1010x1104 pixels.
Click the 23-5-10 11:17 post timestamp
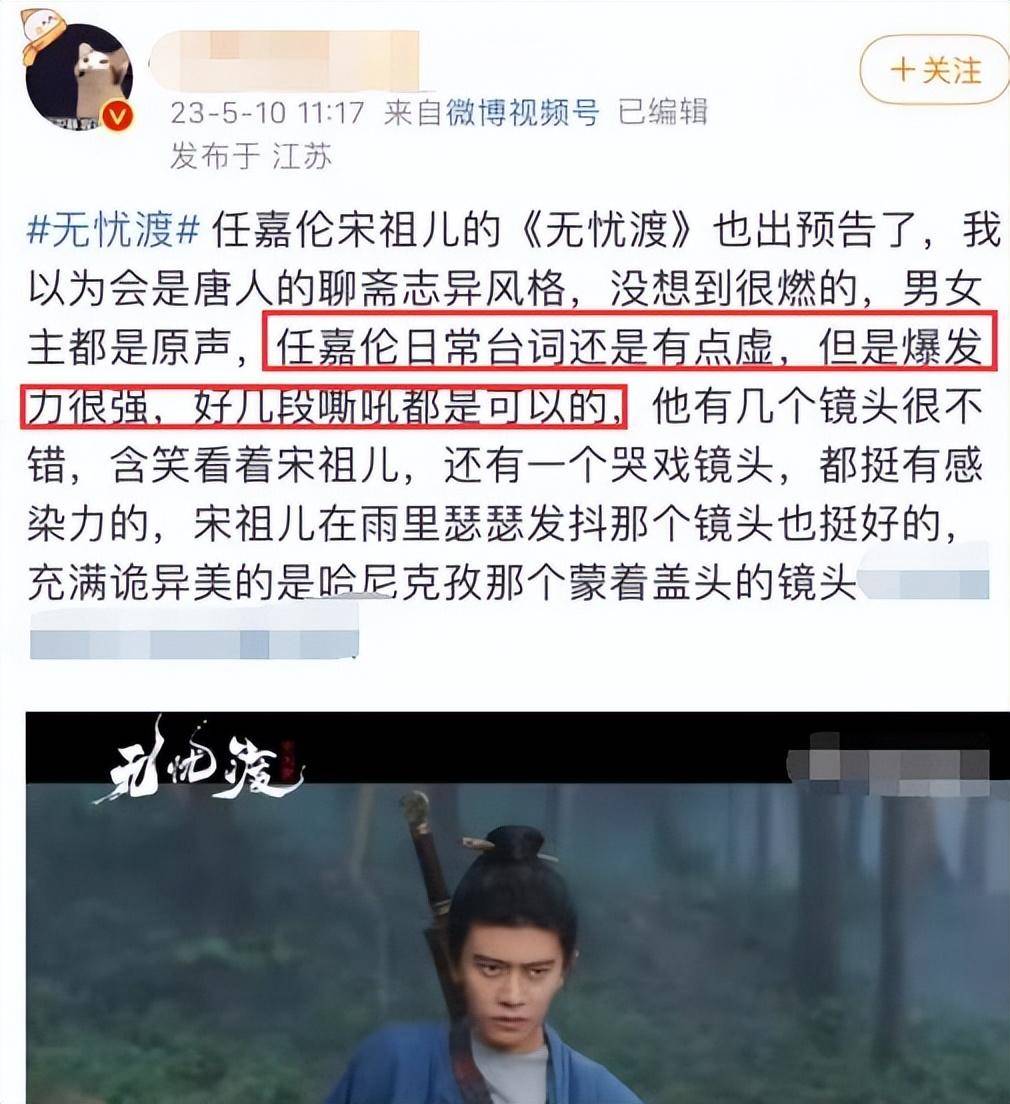coord(267,113)
